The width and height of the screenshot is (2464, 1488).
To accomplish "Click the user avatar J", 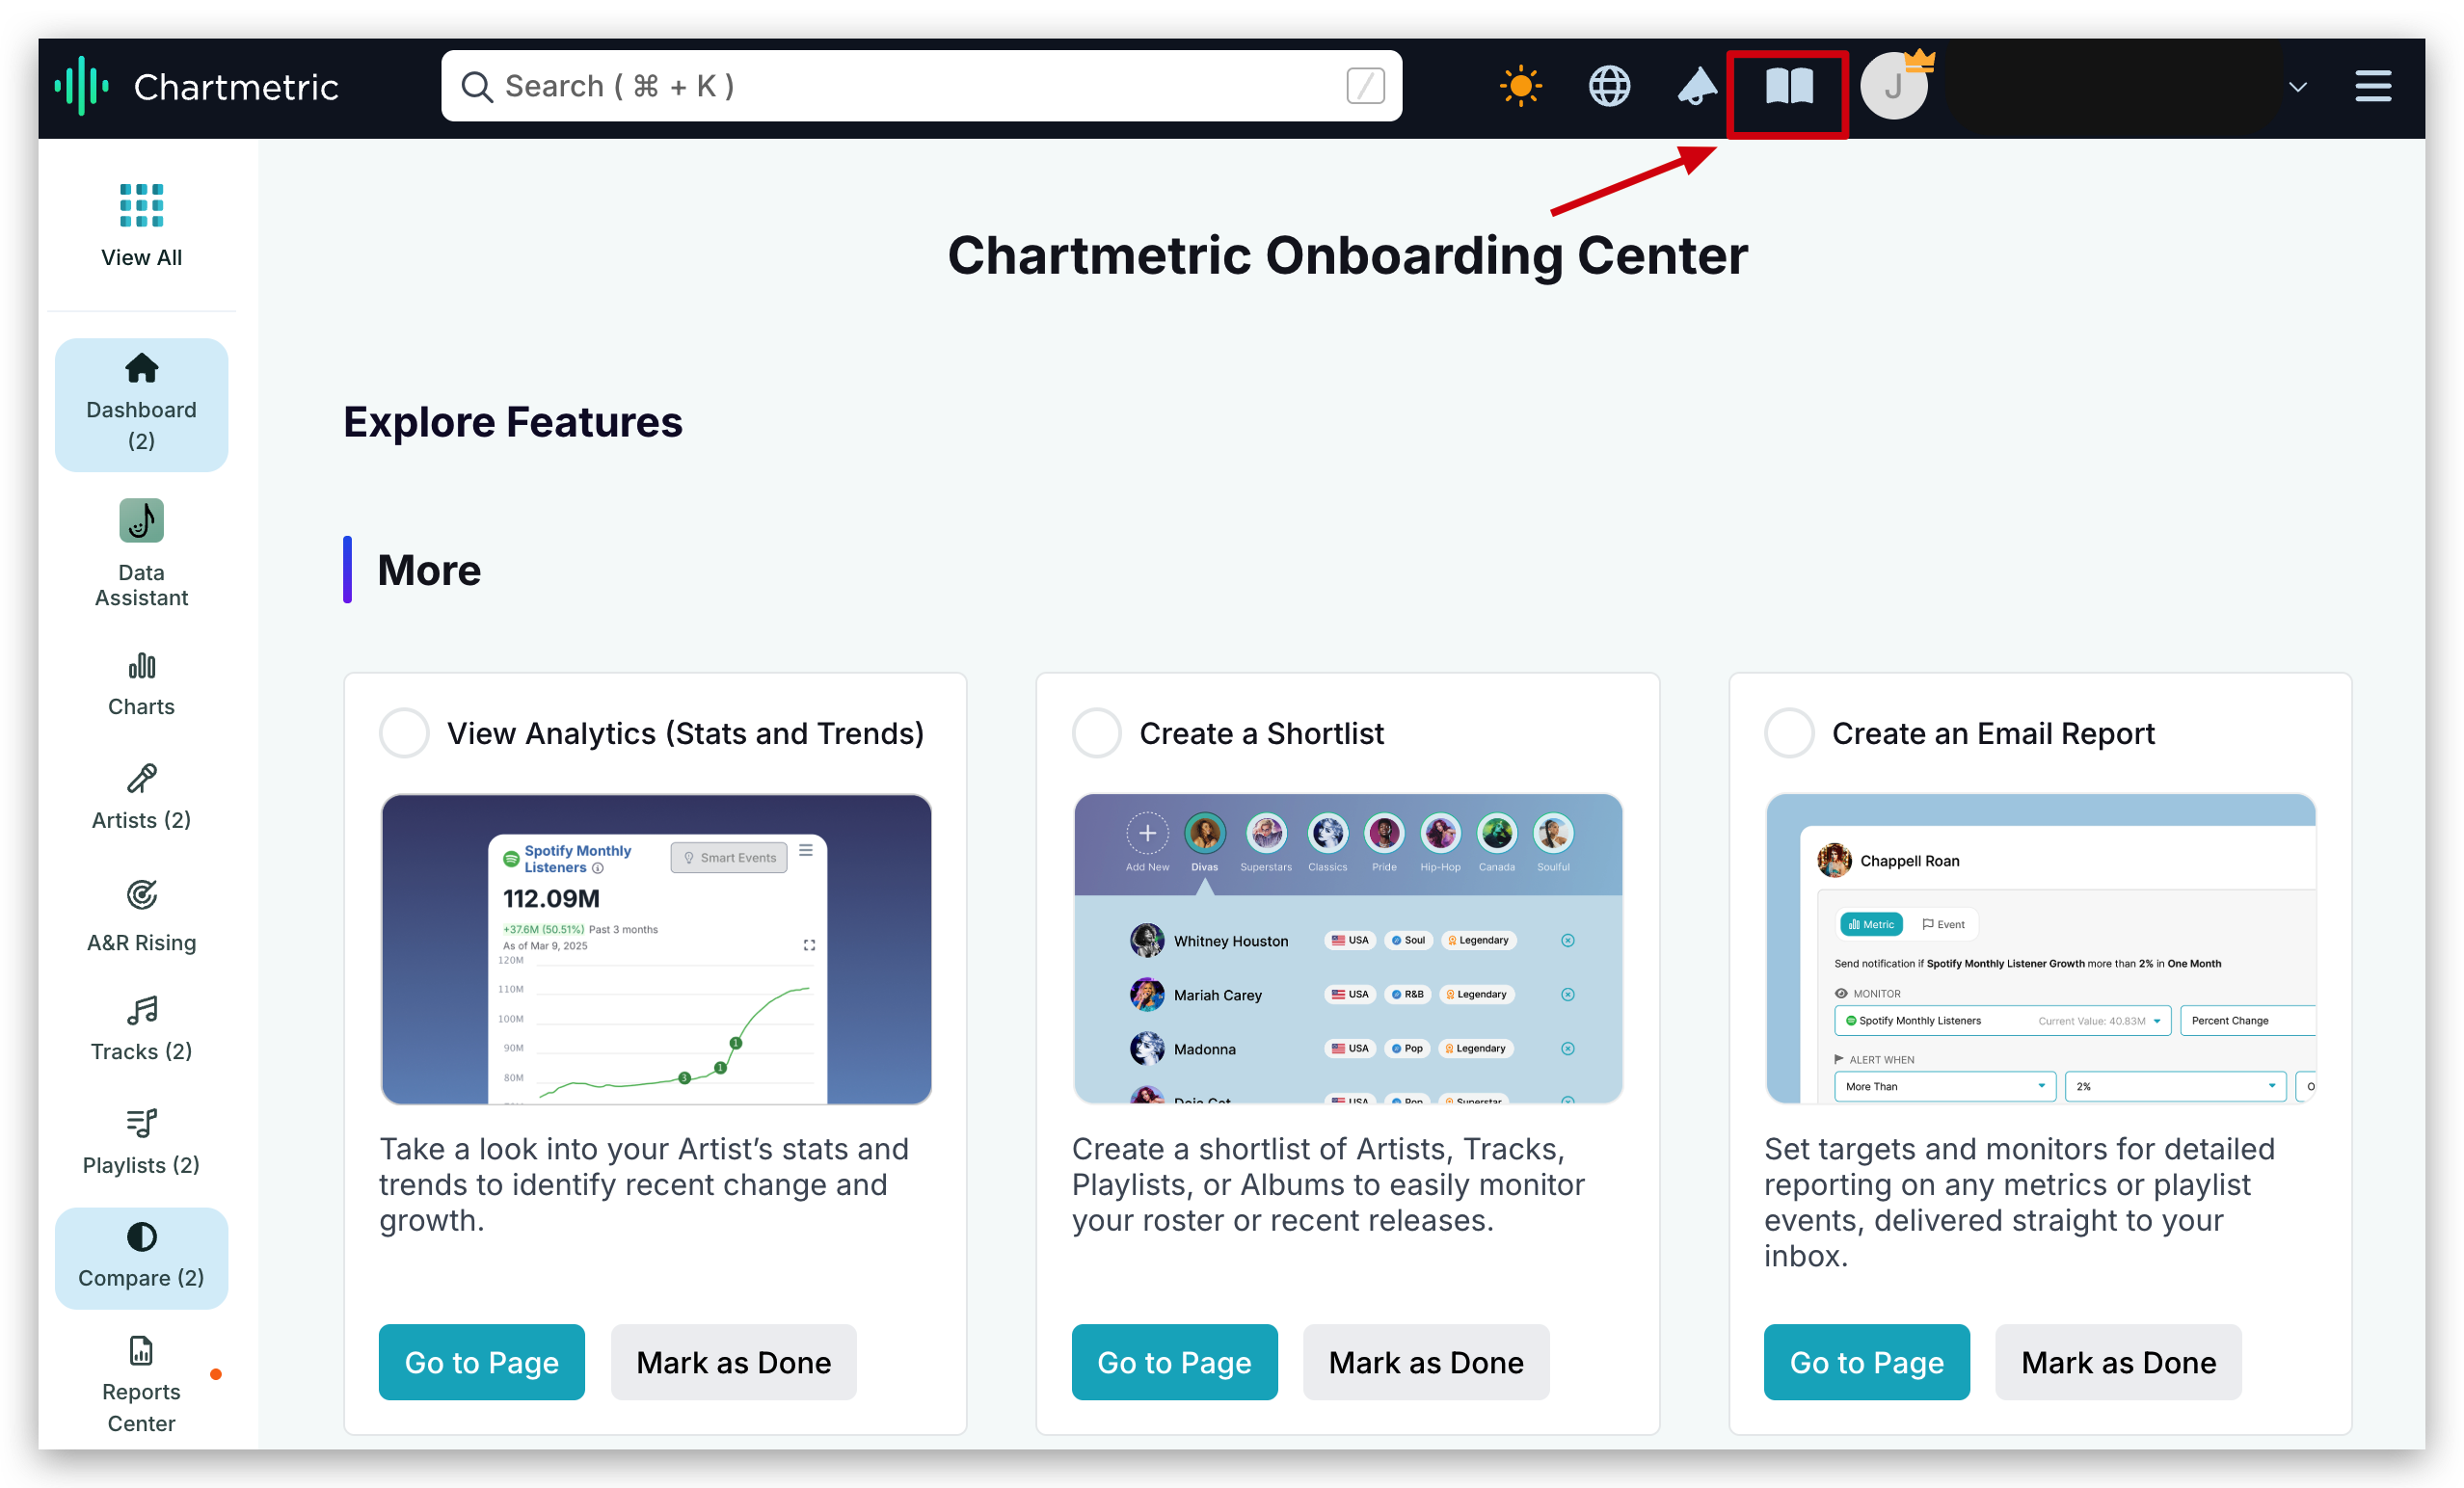I will click(1893, 87).
